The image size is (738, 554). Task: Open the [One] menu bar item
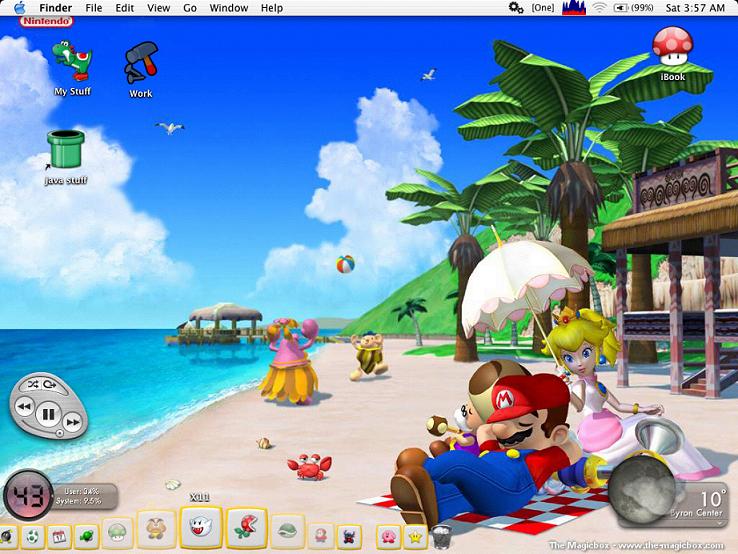(x=543, y=8)
